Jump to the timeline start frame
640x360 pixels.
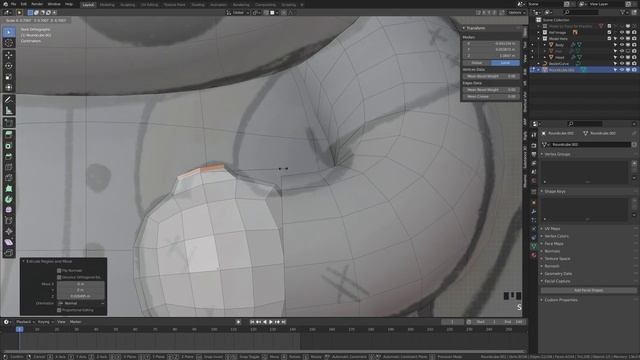(x=252, y=322)
